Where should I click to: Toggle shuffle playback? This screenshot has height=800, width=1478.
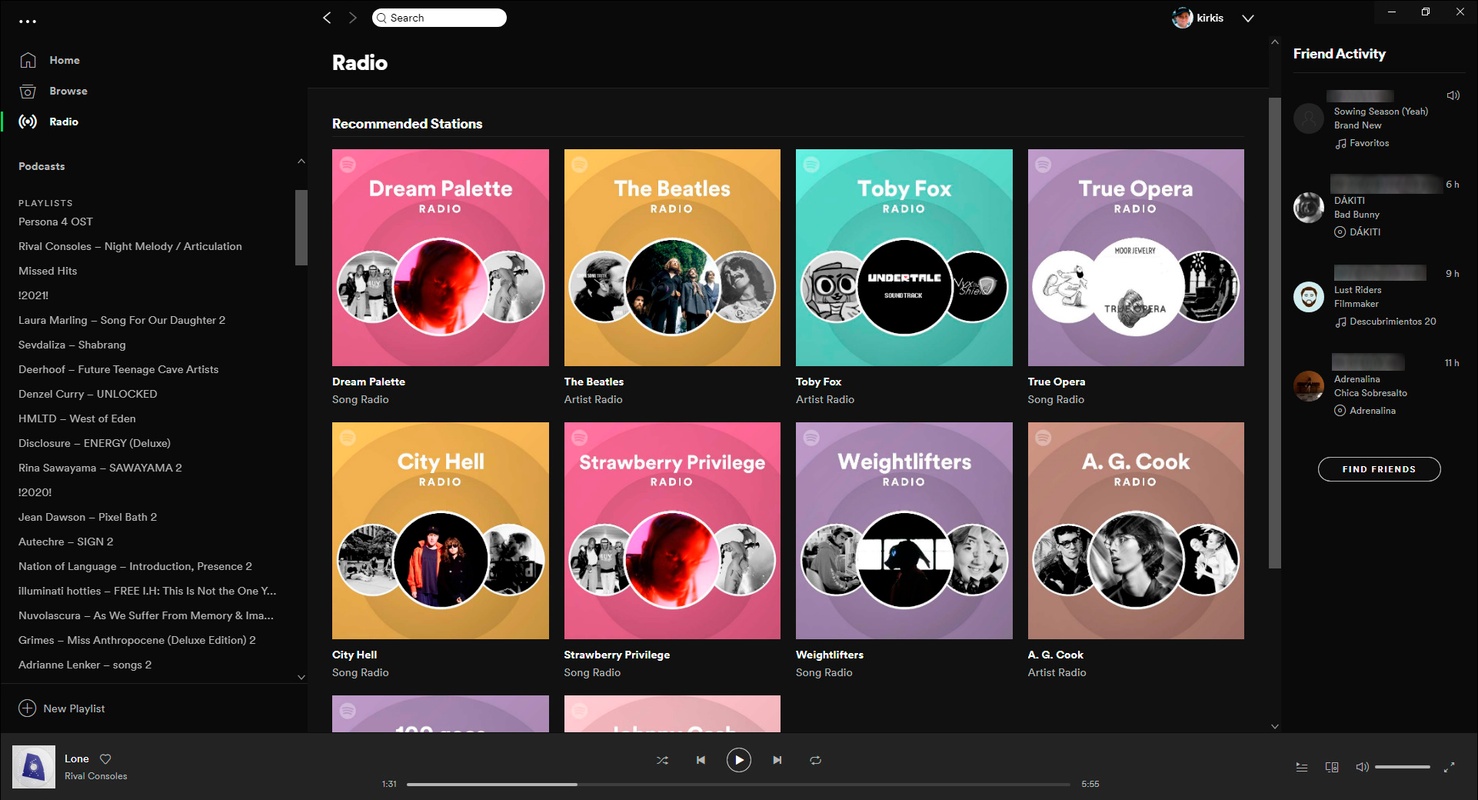point(662,760)
